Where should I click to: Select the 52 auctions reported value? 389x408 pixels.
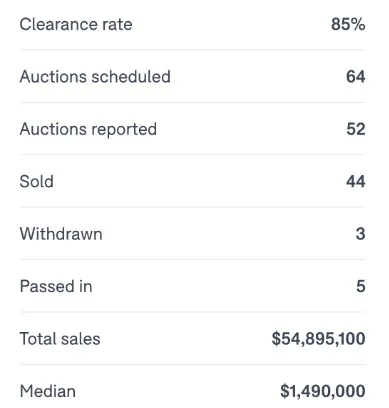click(x=356, y=129)
